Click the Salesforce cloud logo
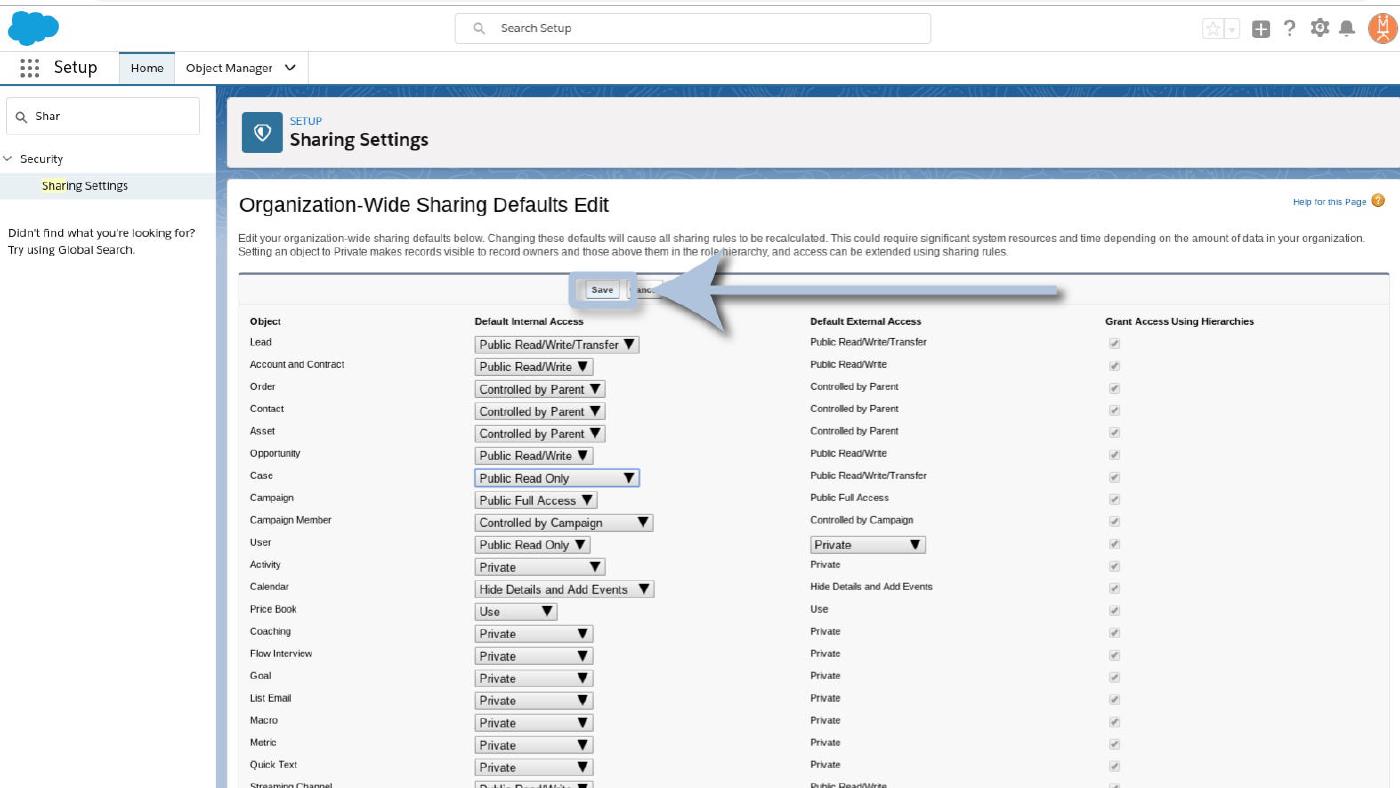 coord(33,28)
